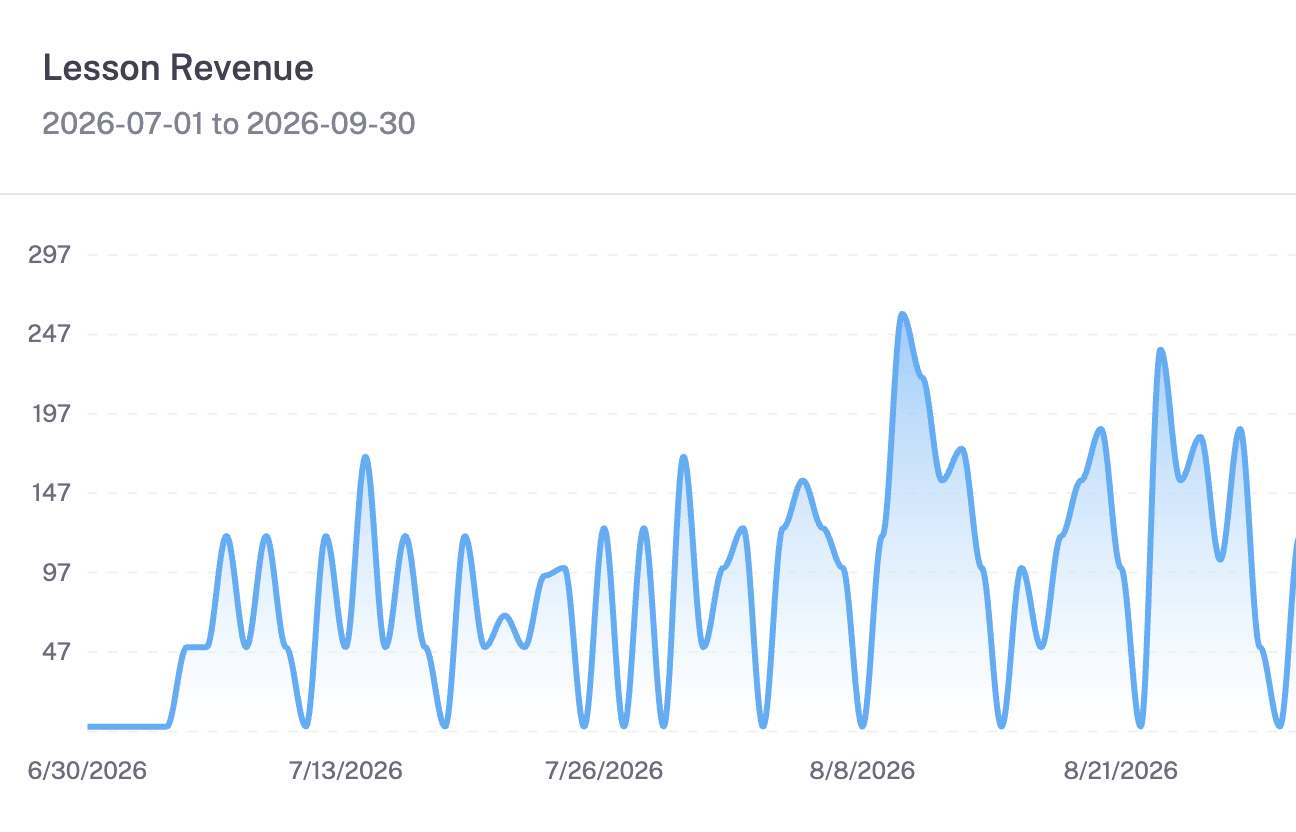Click the x-axis date "6/30/2026"
This screenshot has width=1296, height=832.
point(88,771)
